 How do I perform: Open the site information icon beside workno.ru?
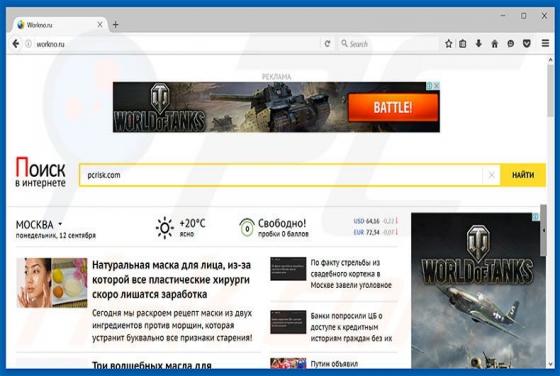(28, 44)
